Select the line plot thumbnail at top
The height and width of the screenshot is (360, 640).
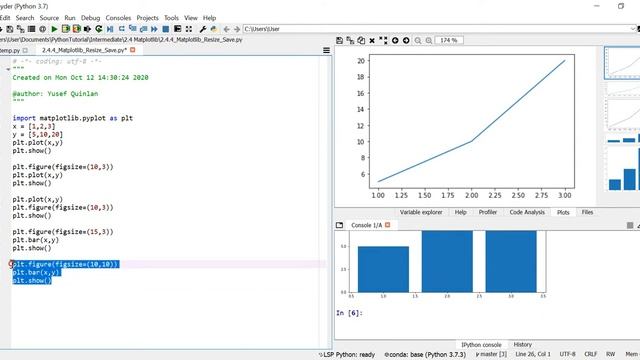(x=622, y=63)
